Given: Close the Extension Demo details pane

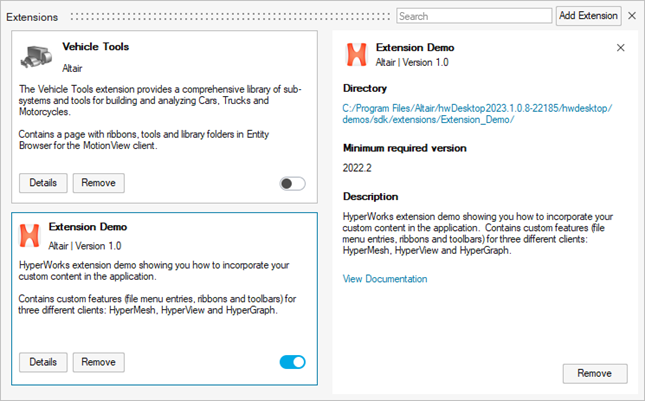Looking at the screenshot, I should pos(620,48).
